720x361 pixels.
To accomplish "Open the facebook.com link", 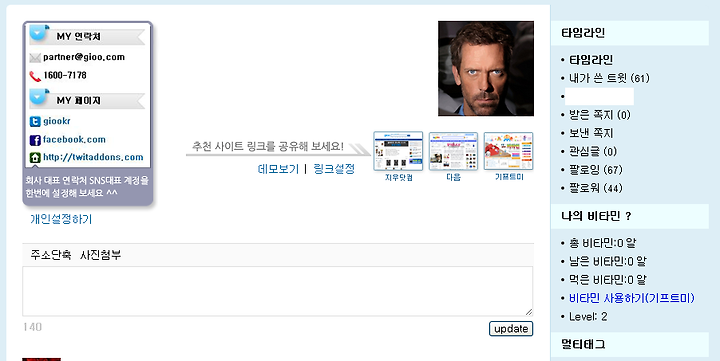I will [x=74, y=140].
